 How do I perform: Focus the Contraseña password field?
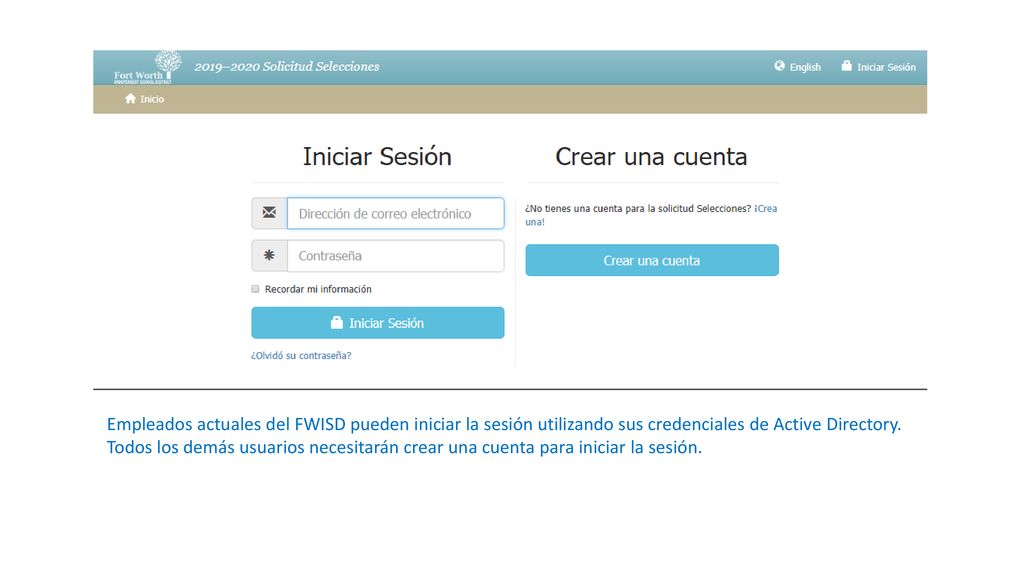click(395, 256)
